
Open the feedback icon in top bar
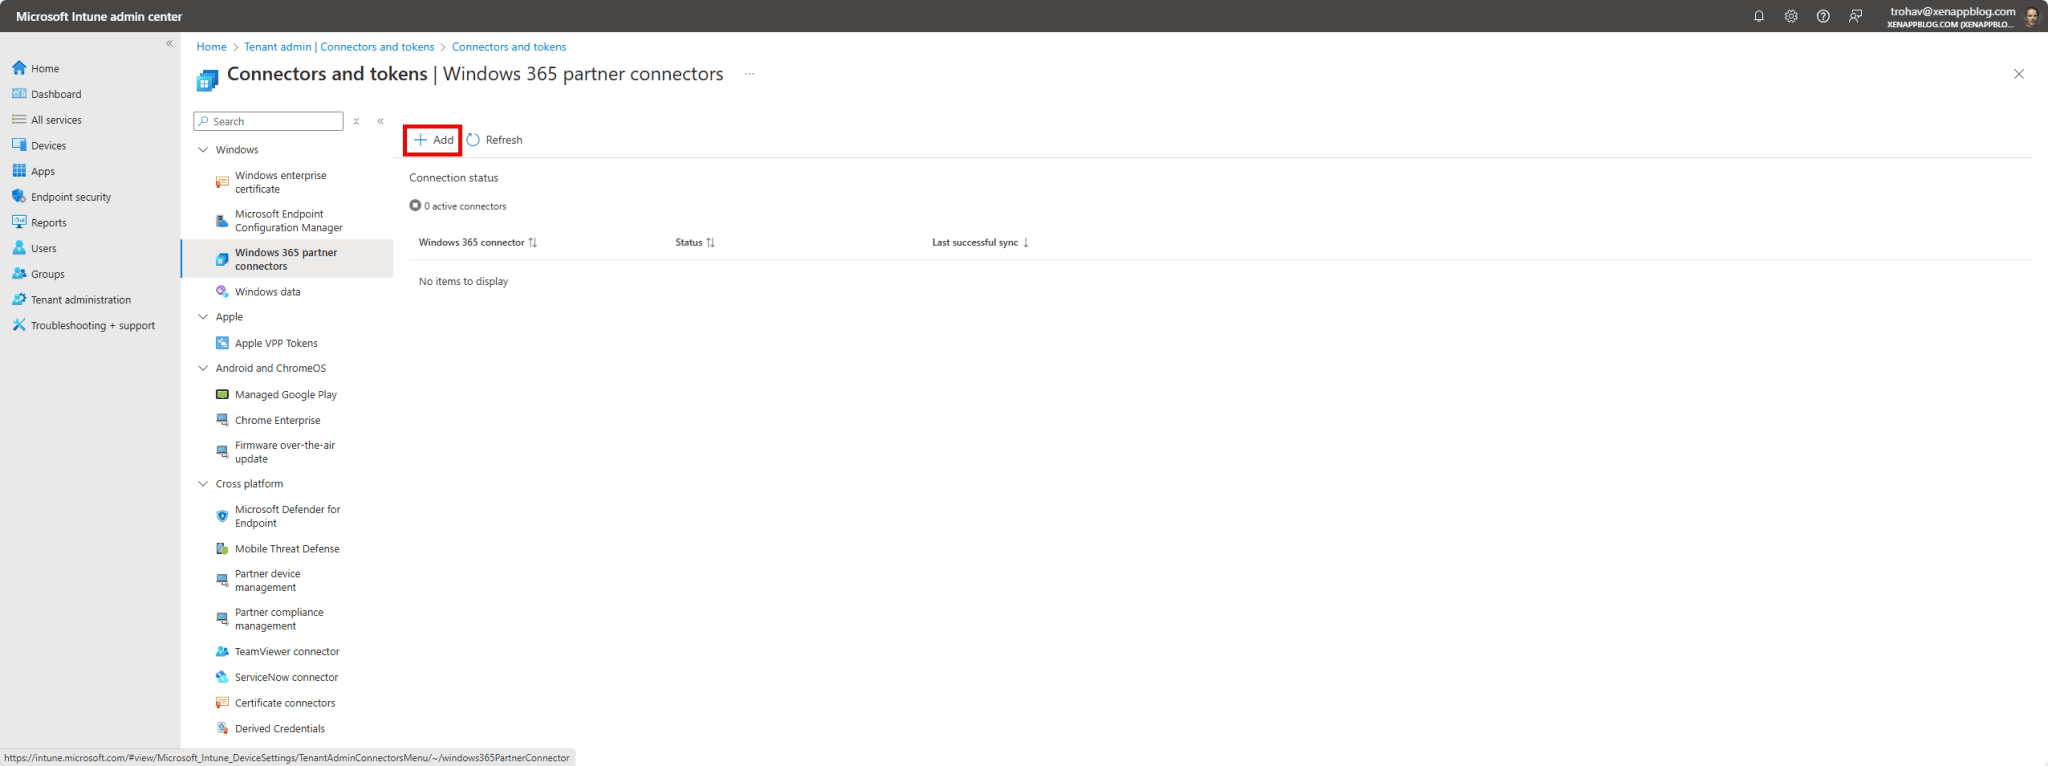click(x=1856, y=16)
